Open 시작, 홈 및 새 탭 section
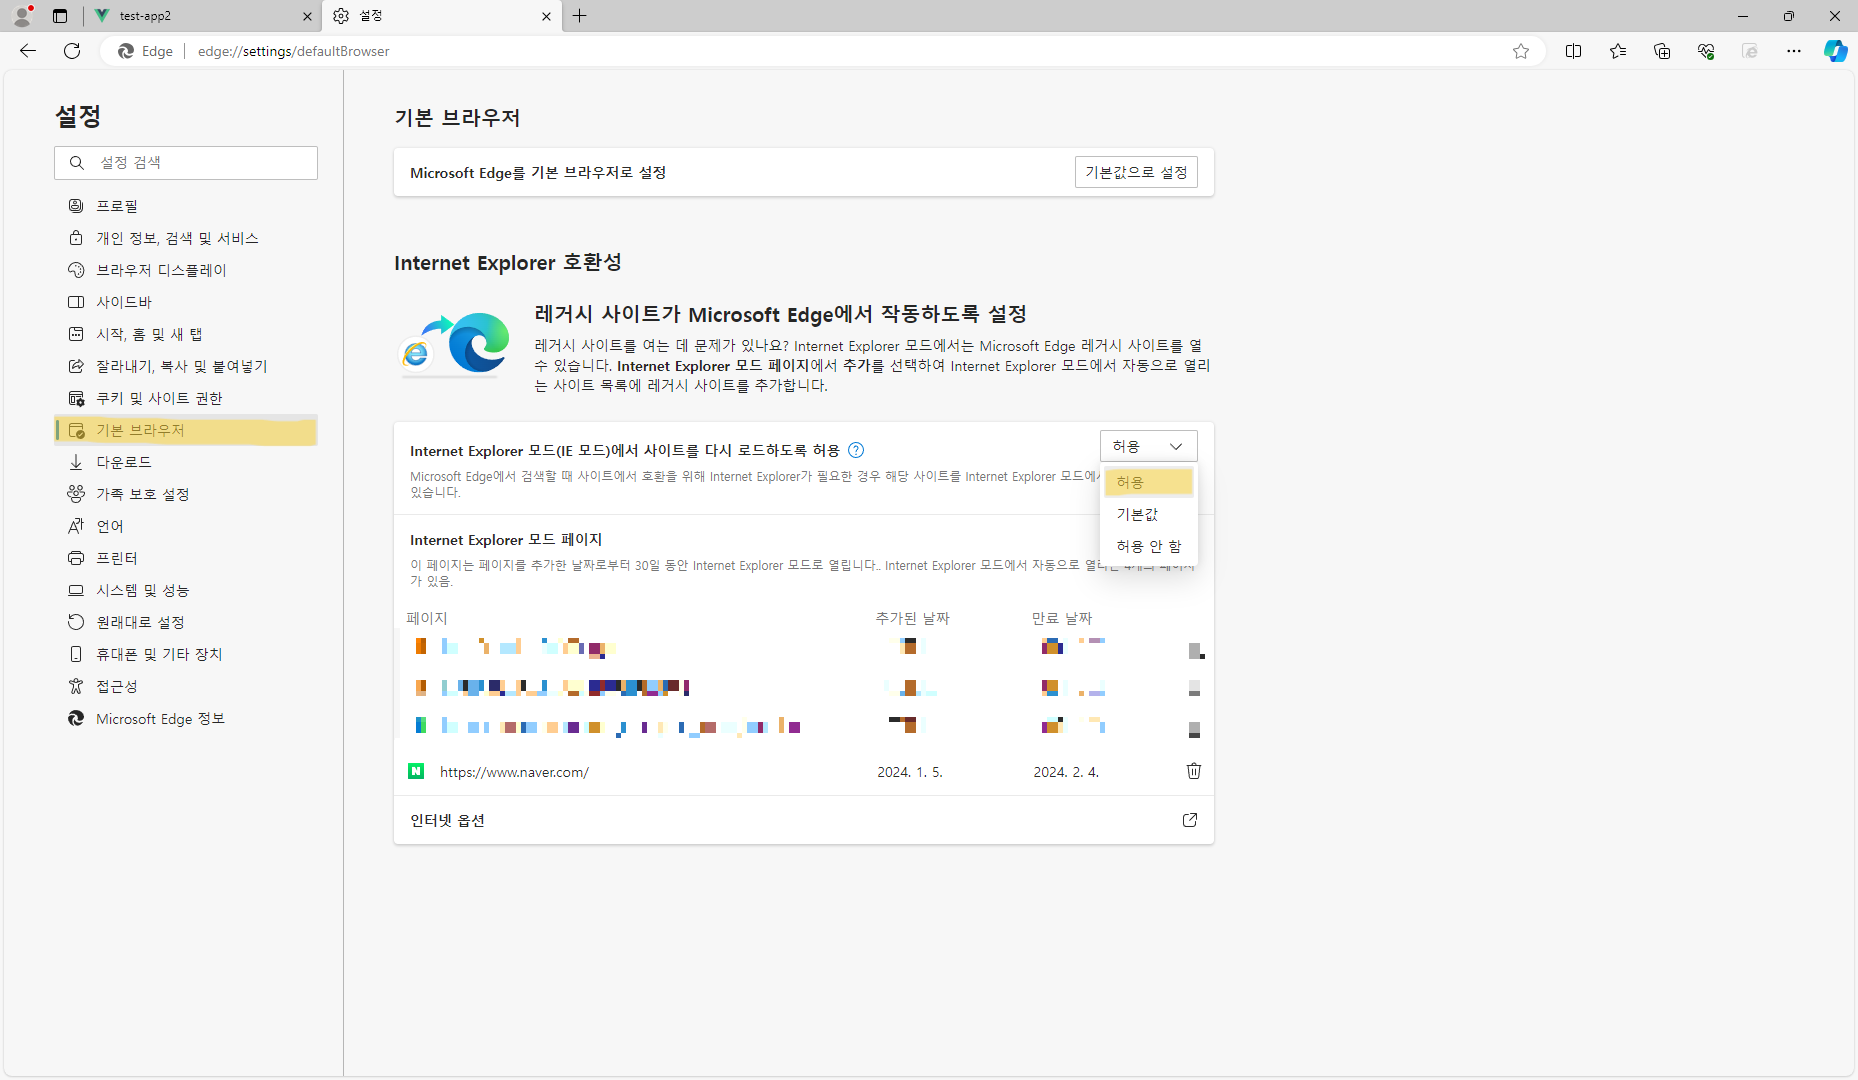 (186, 334)
